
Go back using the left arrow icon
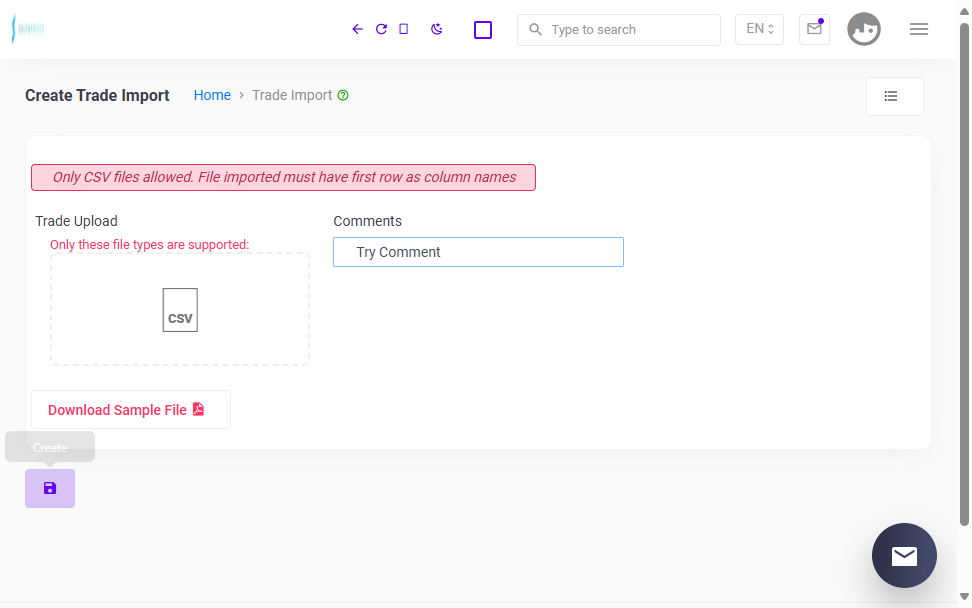point(357,29)
